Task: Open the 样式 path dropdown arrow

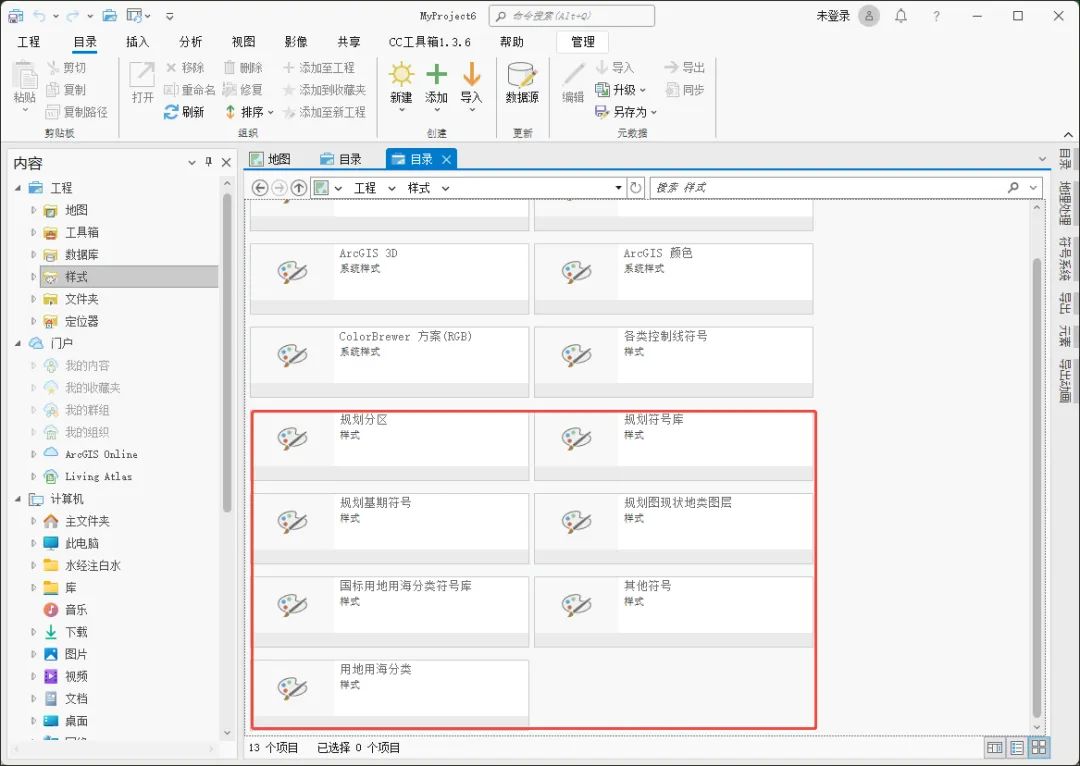Action: click(x=446, y=188)
